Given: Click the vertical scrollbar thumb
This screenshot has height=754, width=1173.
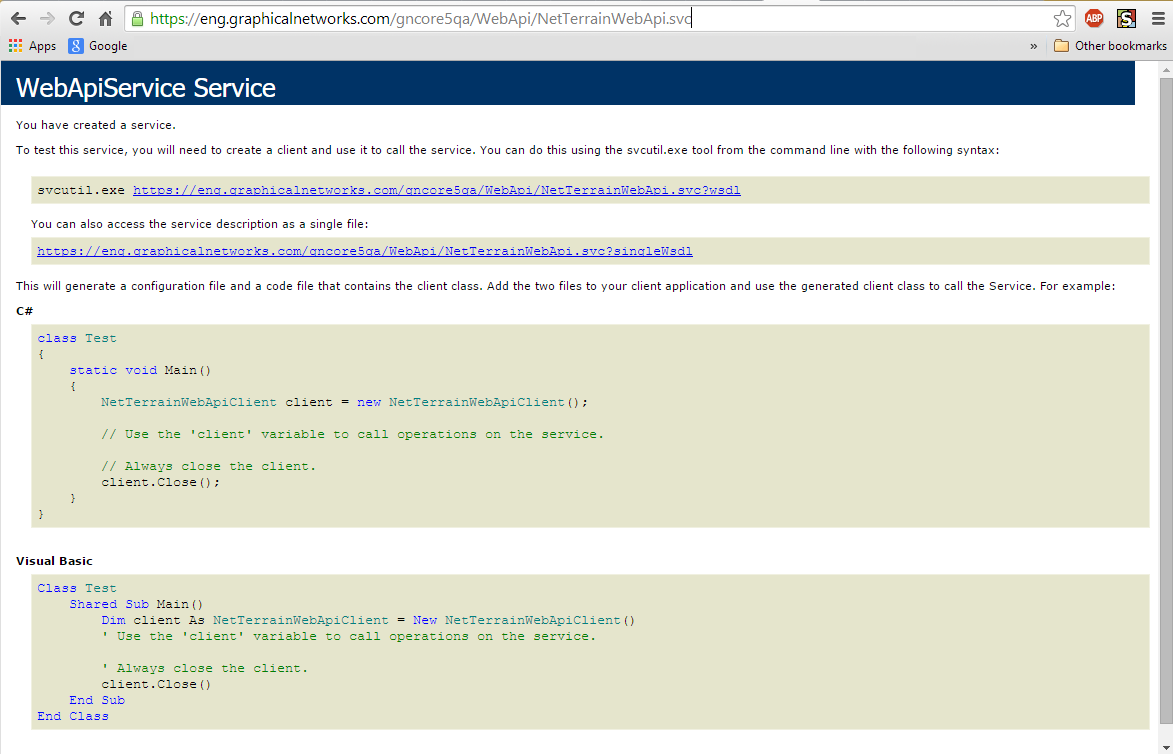Looking at the screenshot, I should pyautogui.click(x=1164, y=400).
